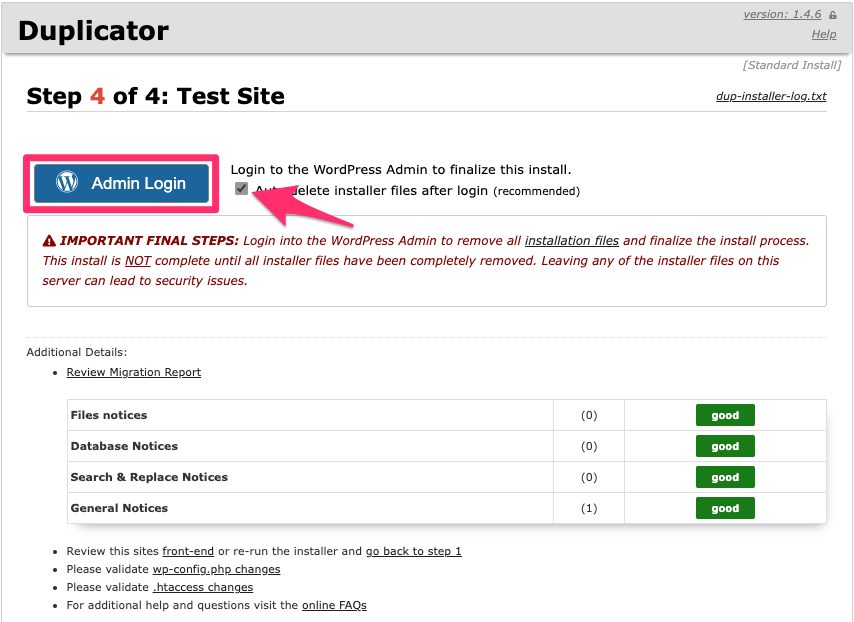Click the (0) count for Database Notices
The width and height of the screenshot is (854, 622).
(589, 446)
